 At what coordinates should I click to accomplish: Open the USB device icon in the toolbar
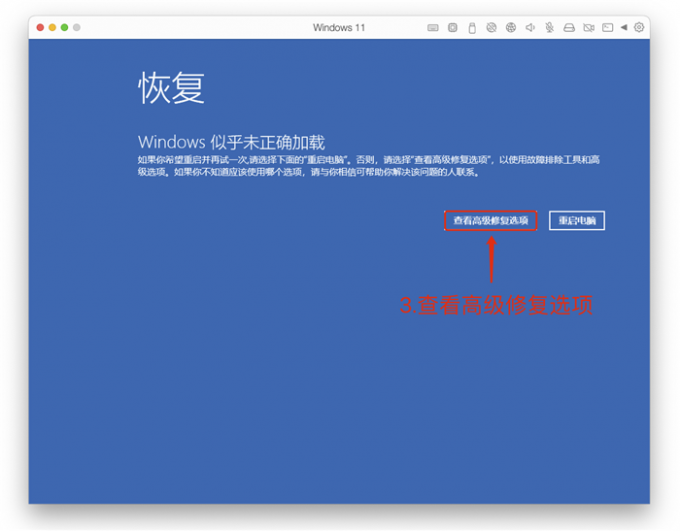(x=472, y=28)
